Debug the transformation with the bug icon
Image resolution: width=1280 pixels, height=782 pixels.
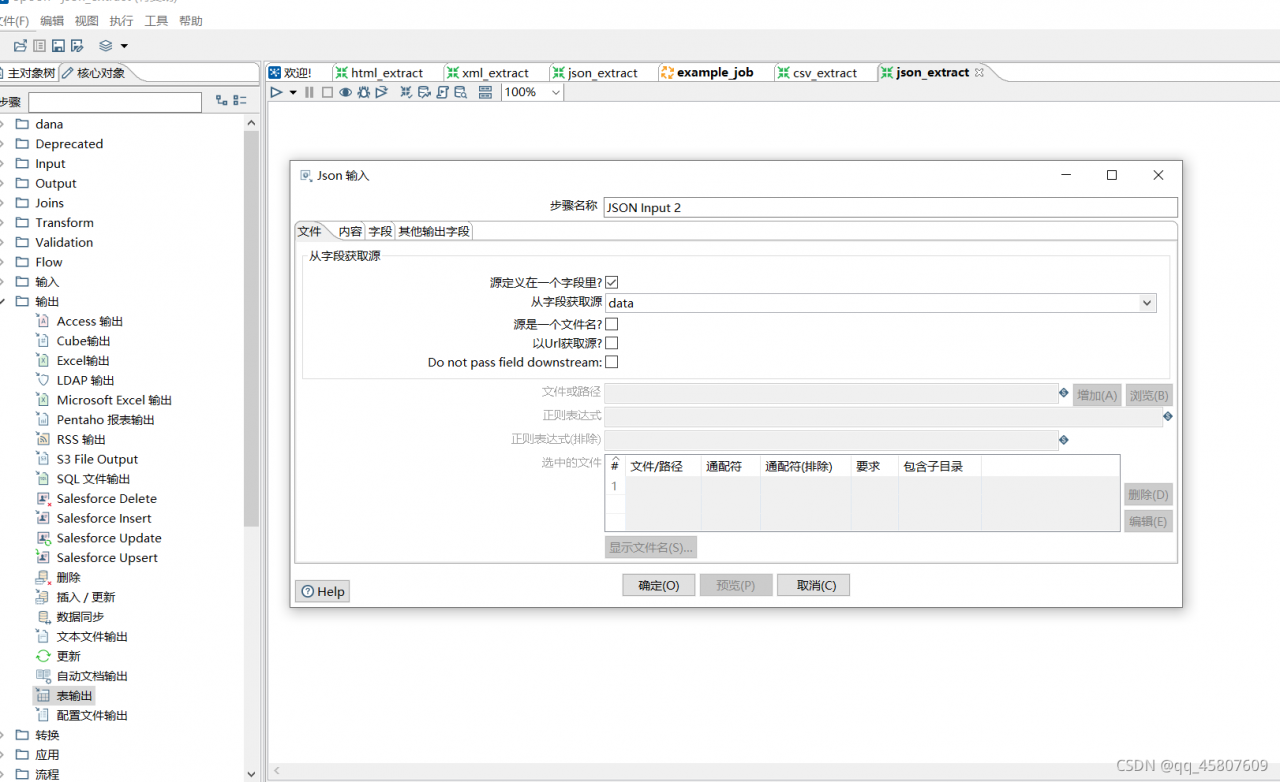pos(363,92)
